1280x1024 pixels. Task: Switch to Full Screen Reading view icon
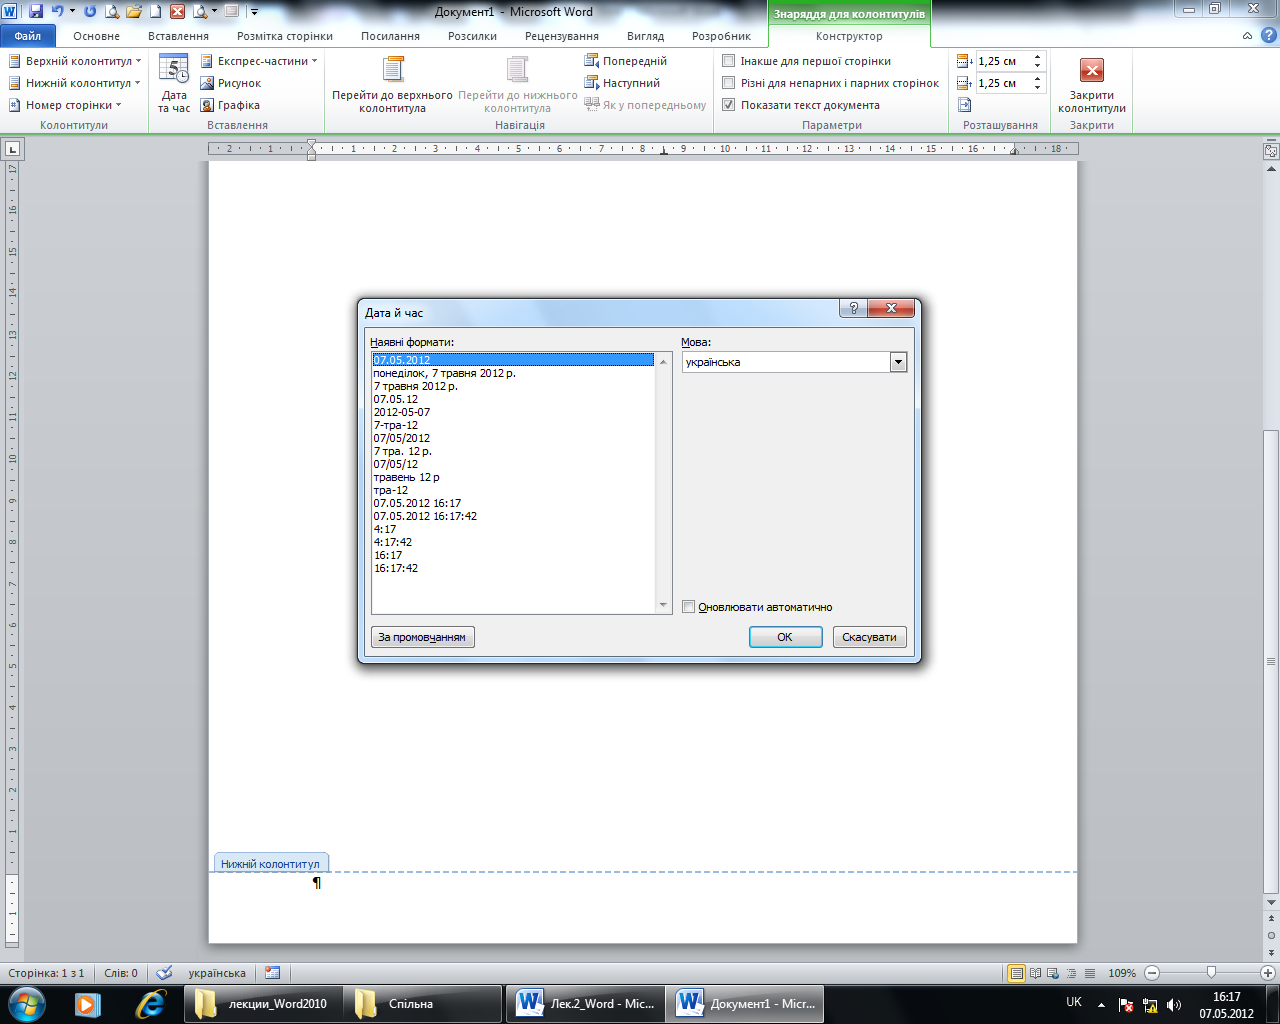click(x=1036, y=973)
